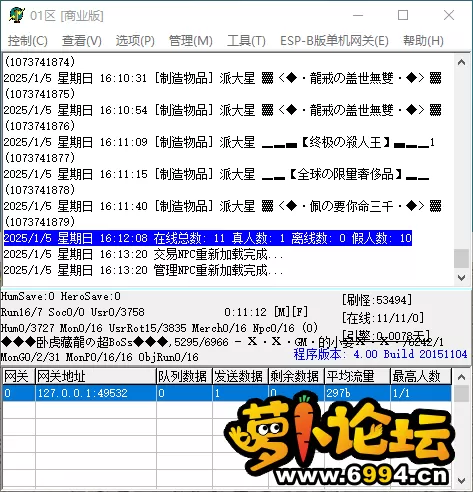
Task: Select the highlighted 在线总数: 11 log line
Action: tap(208, 238)
